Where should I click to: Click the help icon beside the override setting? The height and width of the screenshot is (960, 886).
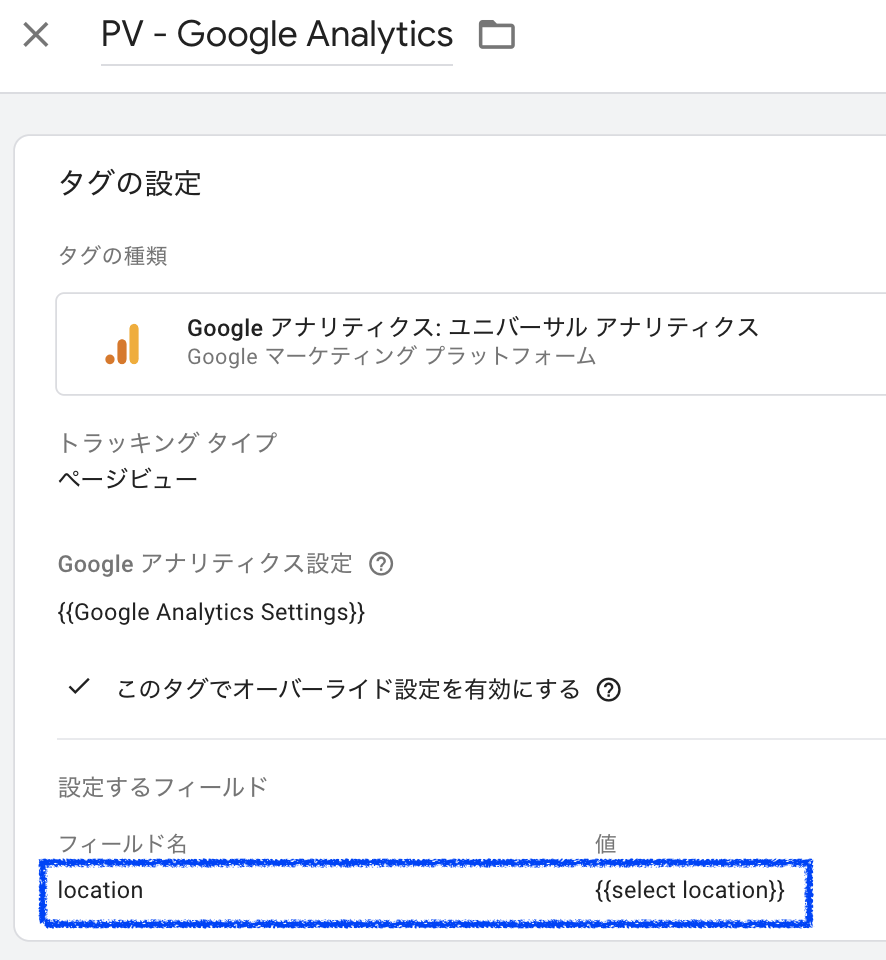click(x=608, y=689)
